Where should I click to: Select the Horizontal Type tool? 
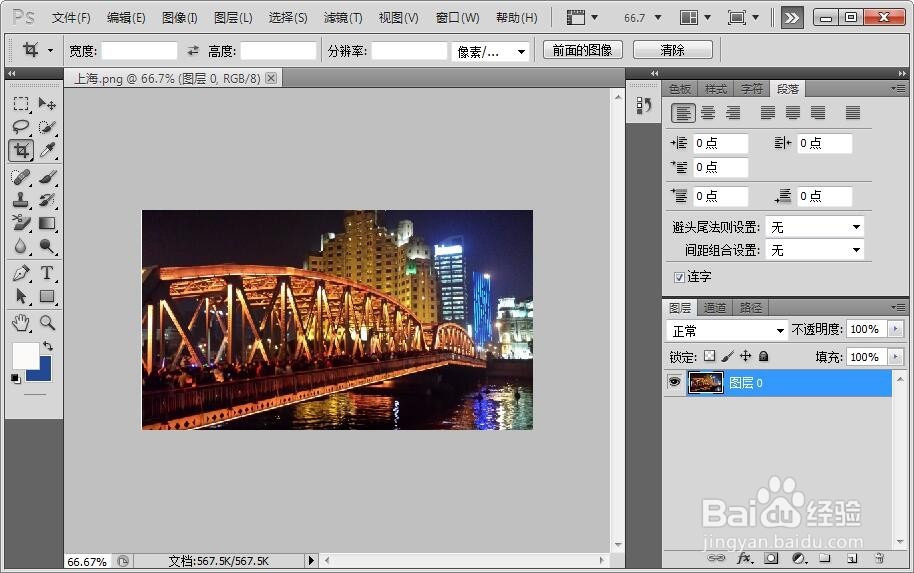click(47, 273)
